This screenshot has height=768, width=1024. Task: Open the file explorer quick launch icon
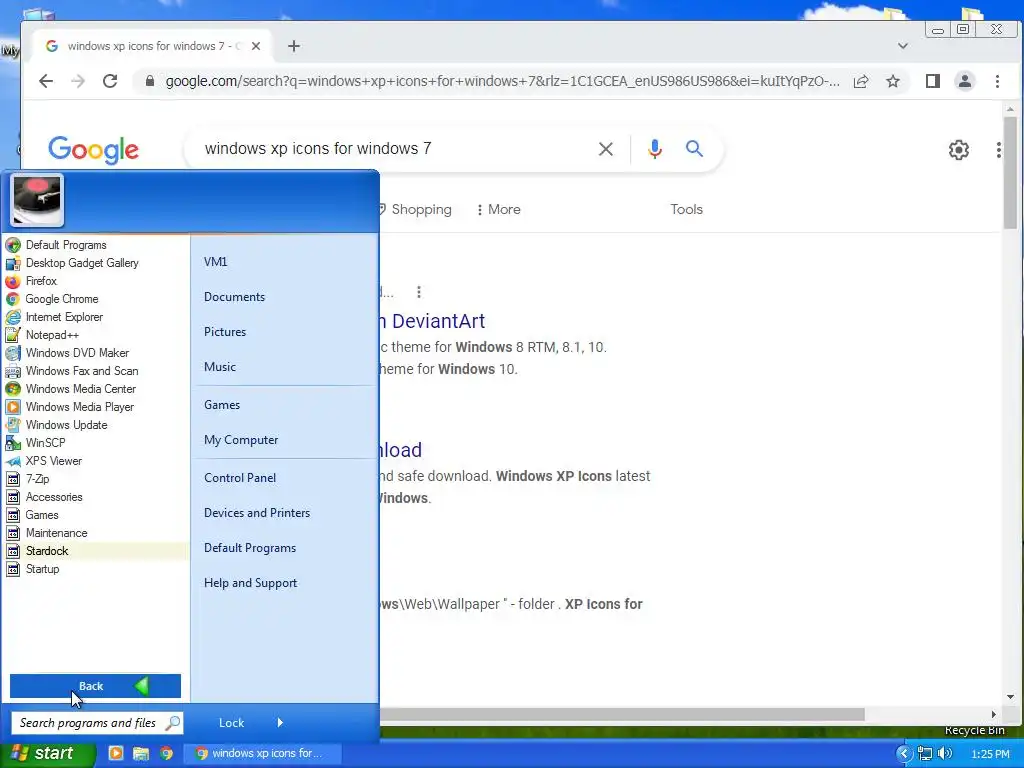click(141, 753)
